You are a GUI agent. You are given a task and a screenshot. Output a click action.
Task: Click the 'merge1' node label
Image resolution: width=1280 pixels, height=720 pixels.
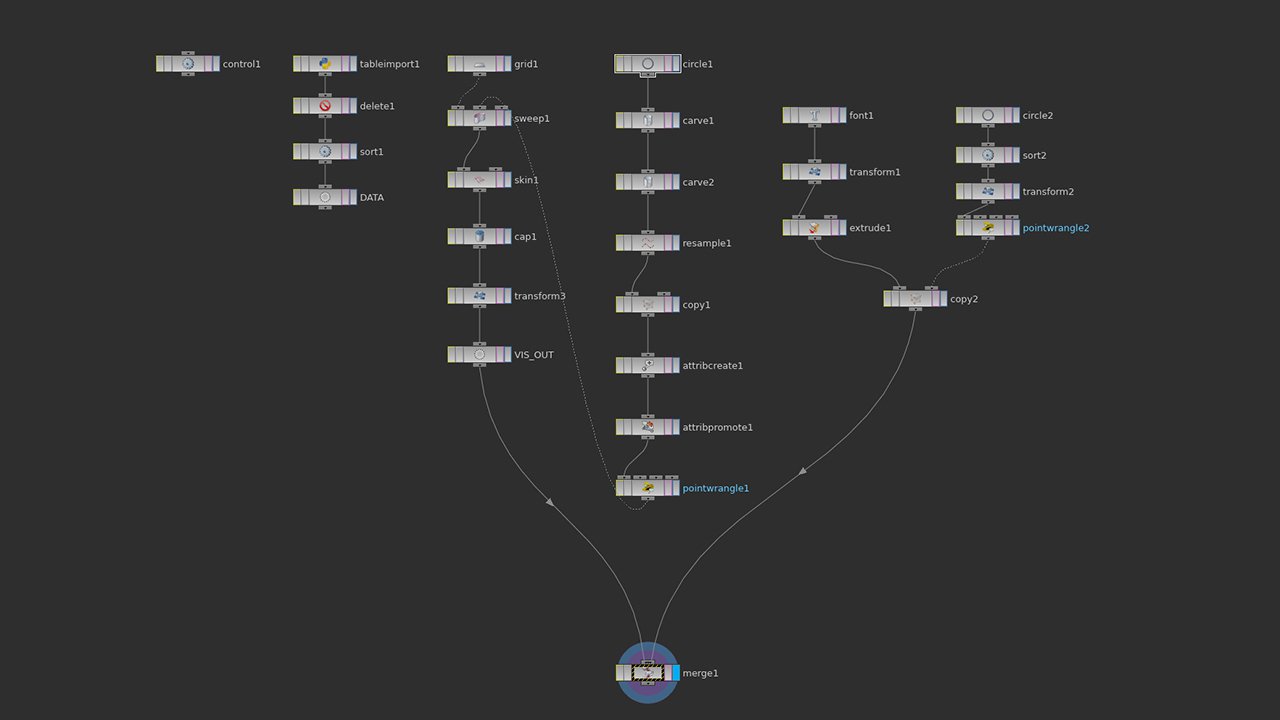(x=701, y=674)
